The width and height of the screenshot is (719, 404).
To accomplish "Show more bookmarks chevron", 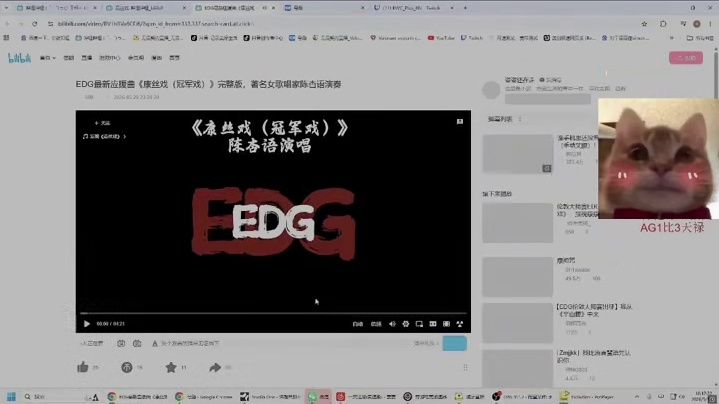I will (672, 38).
